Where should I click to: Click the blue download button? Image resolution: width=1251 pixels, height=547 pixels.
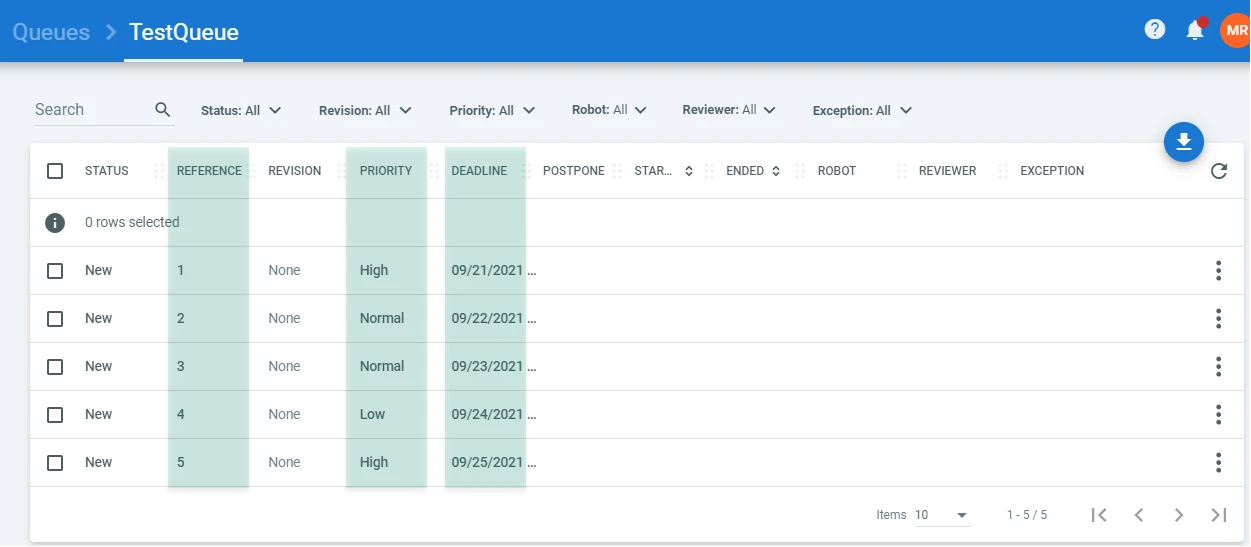tap(1184, 143)
